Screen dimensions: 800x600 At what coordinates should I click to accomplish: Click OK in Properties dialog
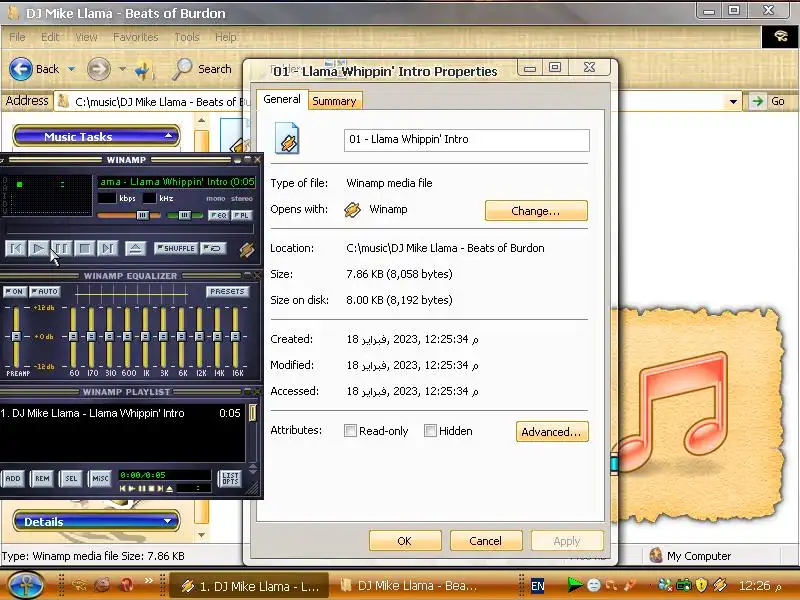tap(405, 541)
